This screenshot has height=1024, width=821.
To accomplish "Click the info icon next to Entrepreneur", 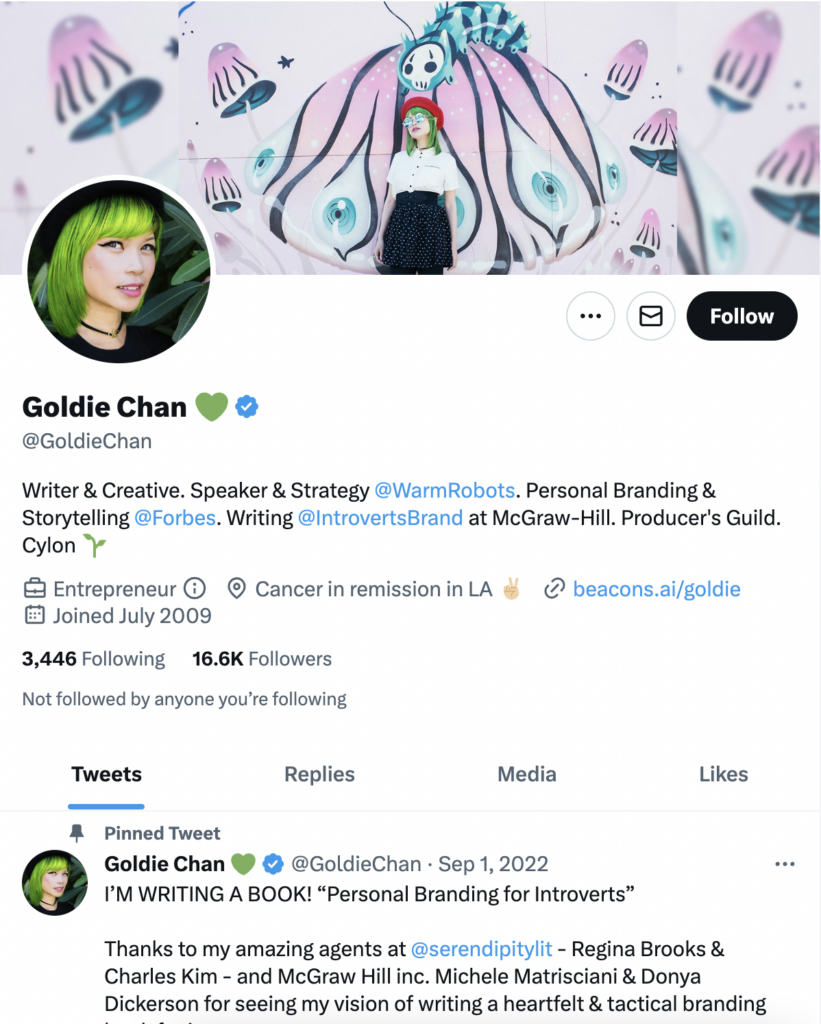I will click(x=195, y=588).
